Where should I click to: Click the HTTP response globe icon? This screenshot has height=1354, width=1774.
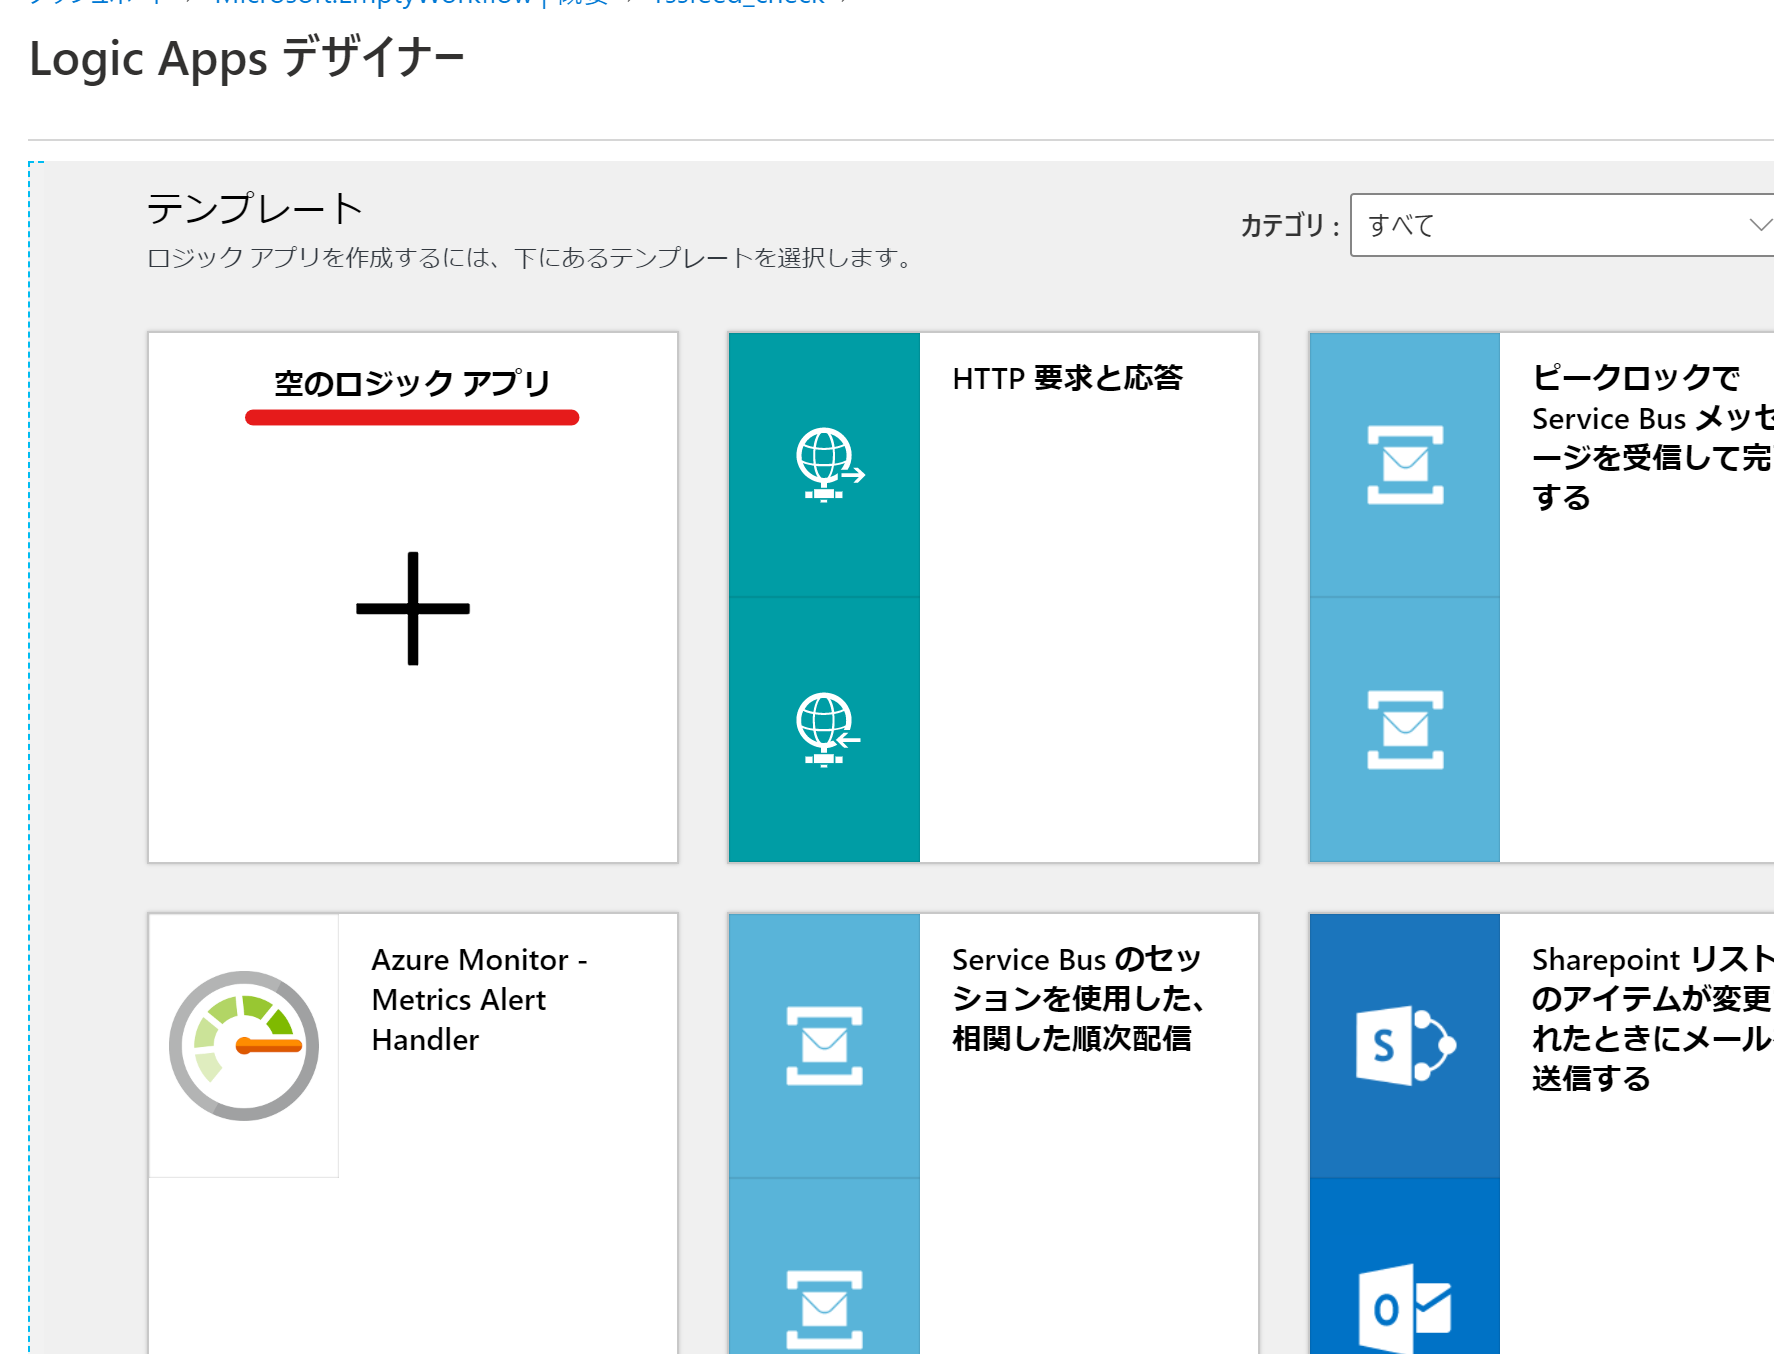pos(827,729)
